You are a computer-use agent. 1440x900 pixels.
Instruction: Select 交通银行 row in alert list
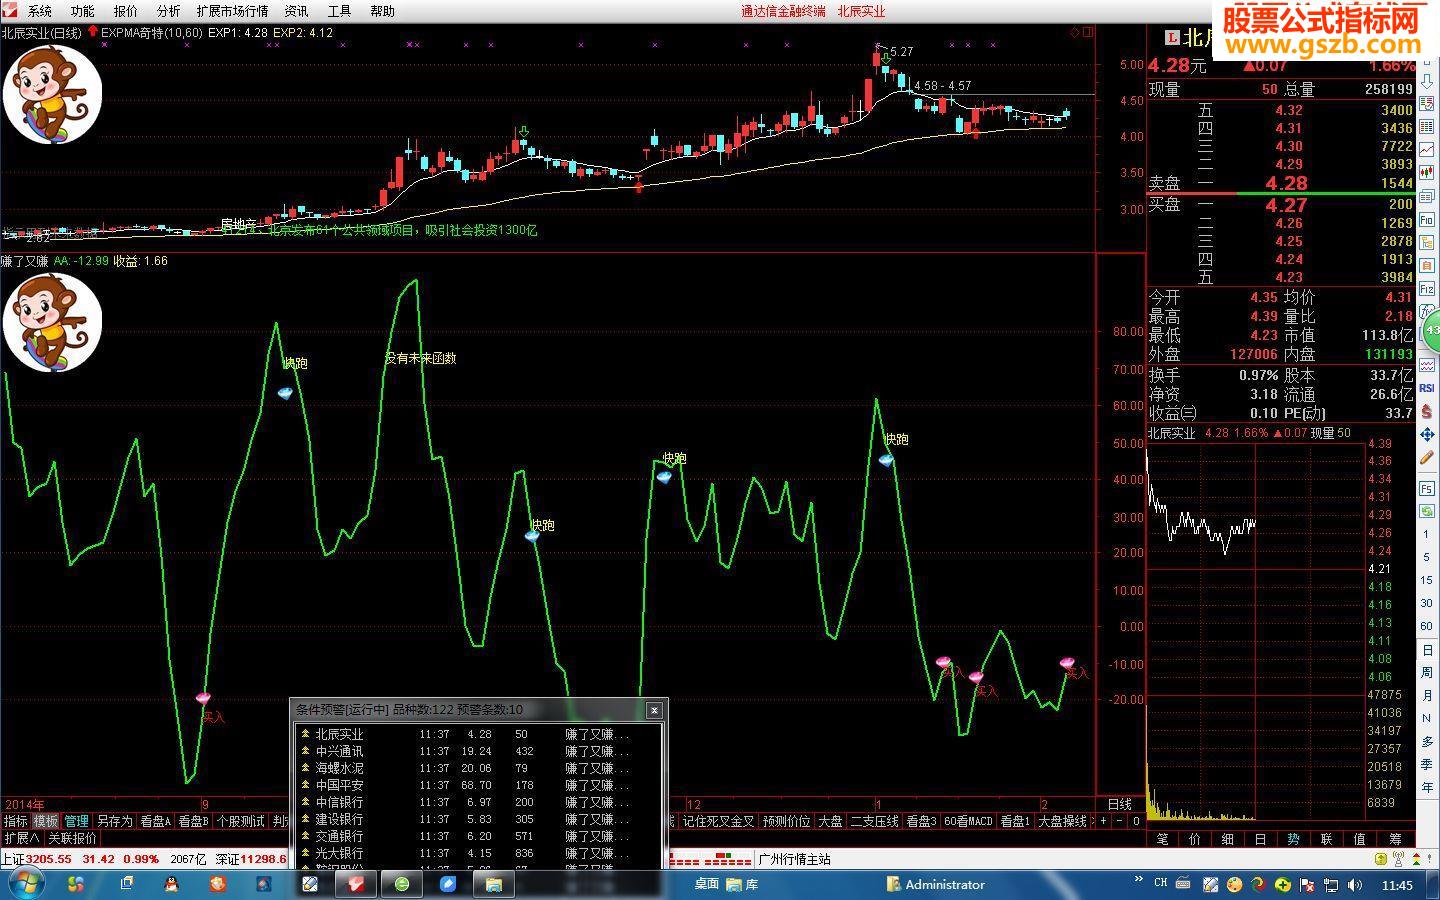(x=478, y=836)
